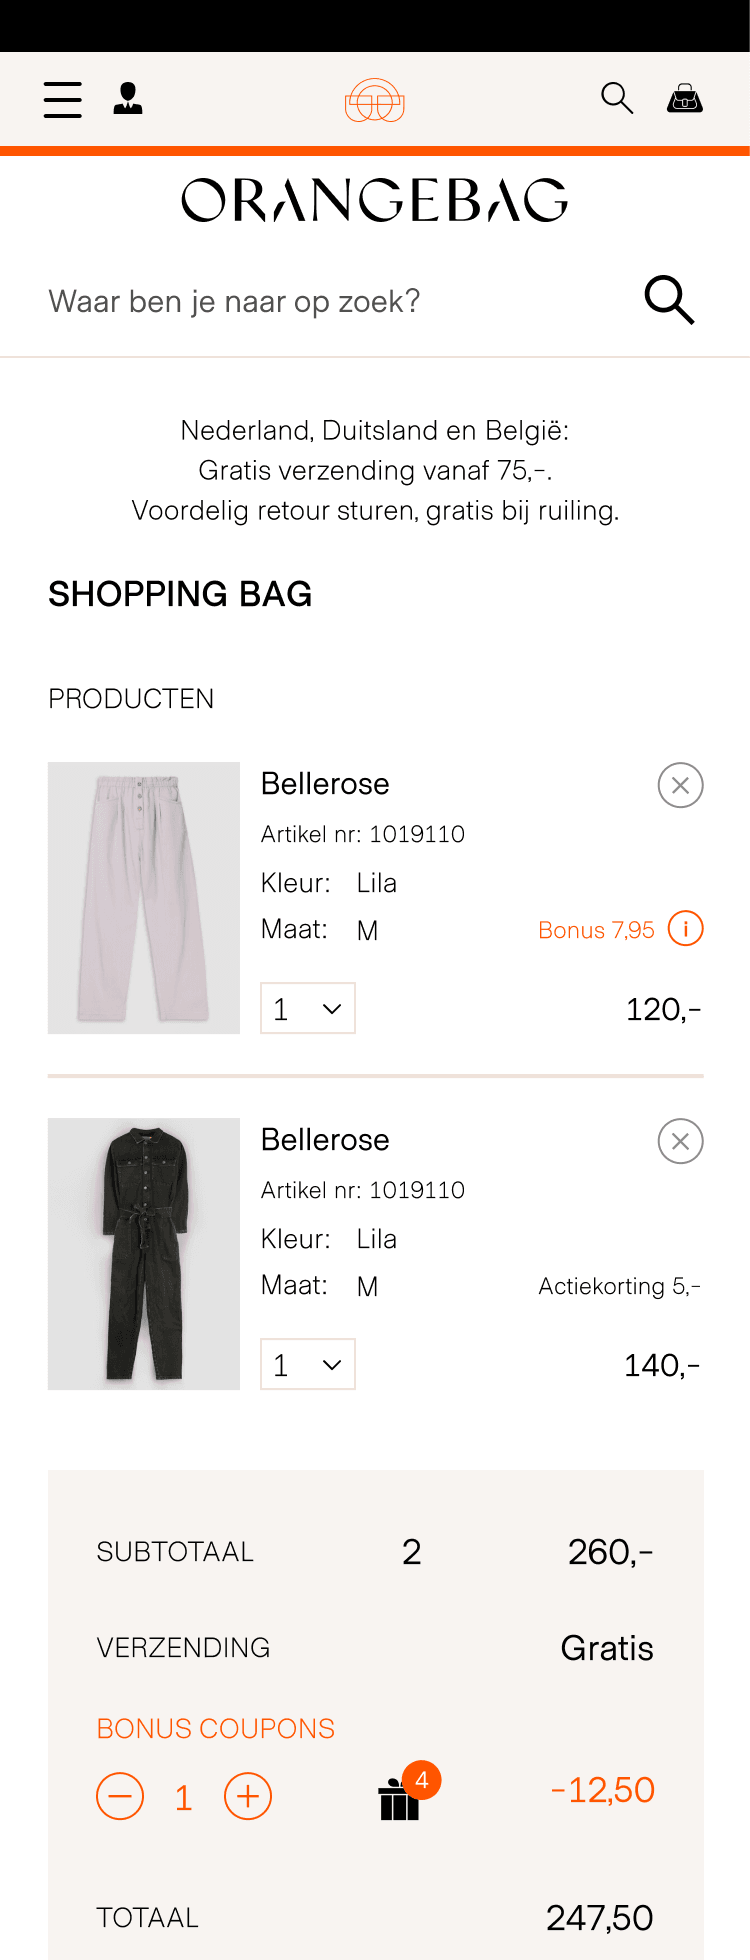The height and width of the screenshot is (1960, 750).
Task: Open quantity dropdown for black jumpsuit
Action: [x=308, y=1364]
